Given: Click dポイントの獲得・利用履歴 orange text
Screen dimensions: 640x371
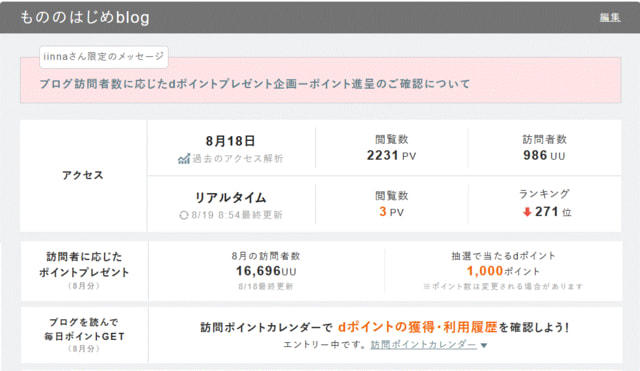Looking at the screenshot, I should pyautogui.click(x=418, y=327).
